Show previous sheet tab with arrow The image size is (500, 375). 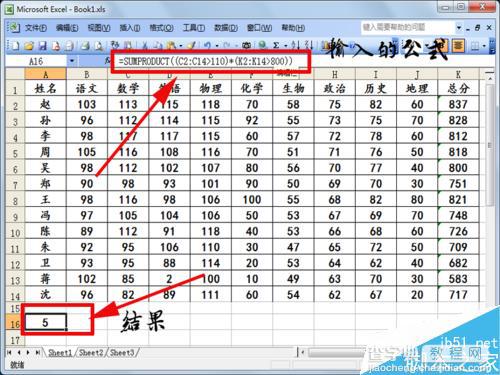coord(19,352)
